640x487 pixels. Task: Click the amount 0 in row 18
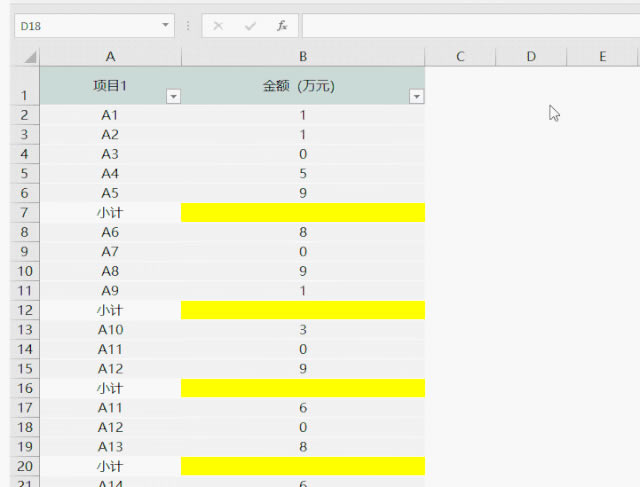click(303, 427)
